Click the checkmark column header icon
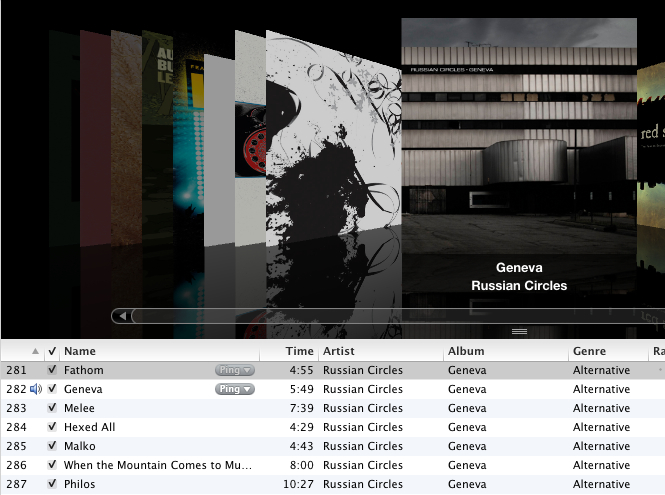665x495 pixels. (52, 351)
